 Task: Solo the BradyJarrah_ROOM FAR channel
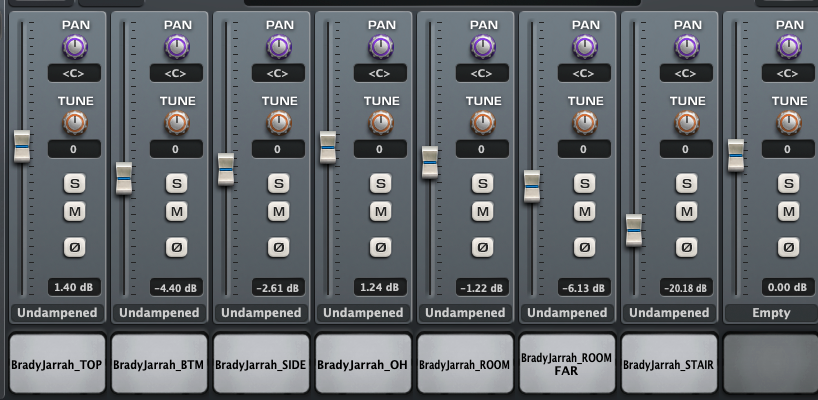584,184
